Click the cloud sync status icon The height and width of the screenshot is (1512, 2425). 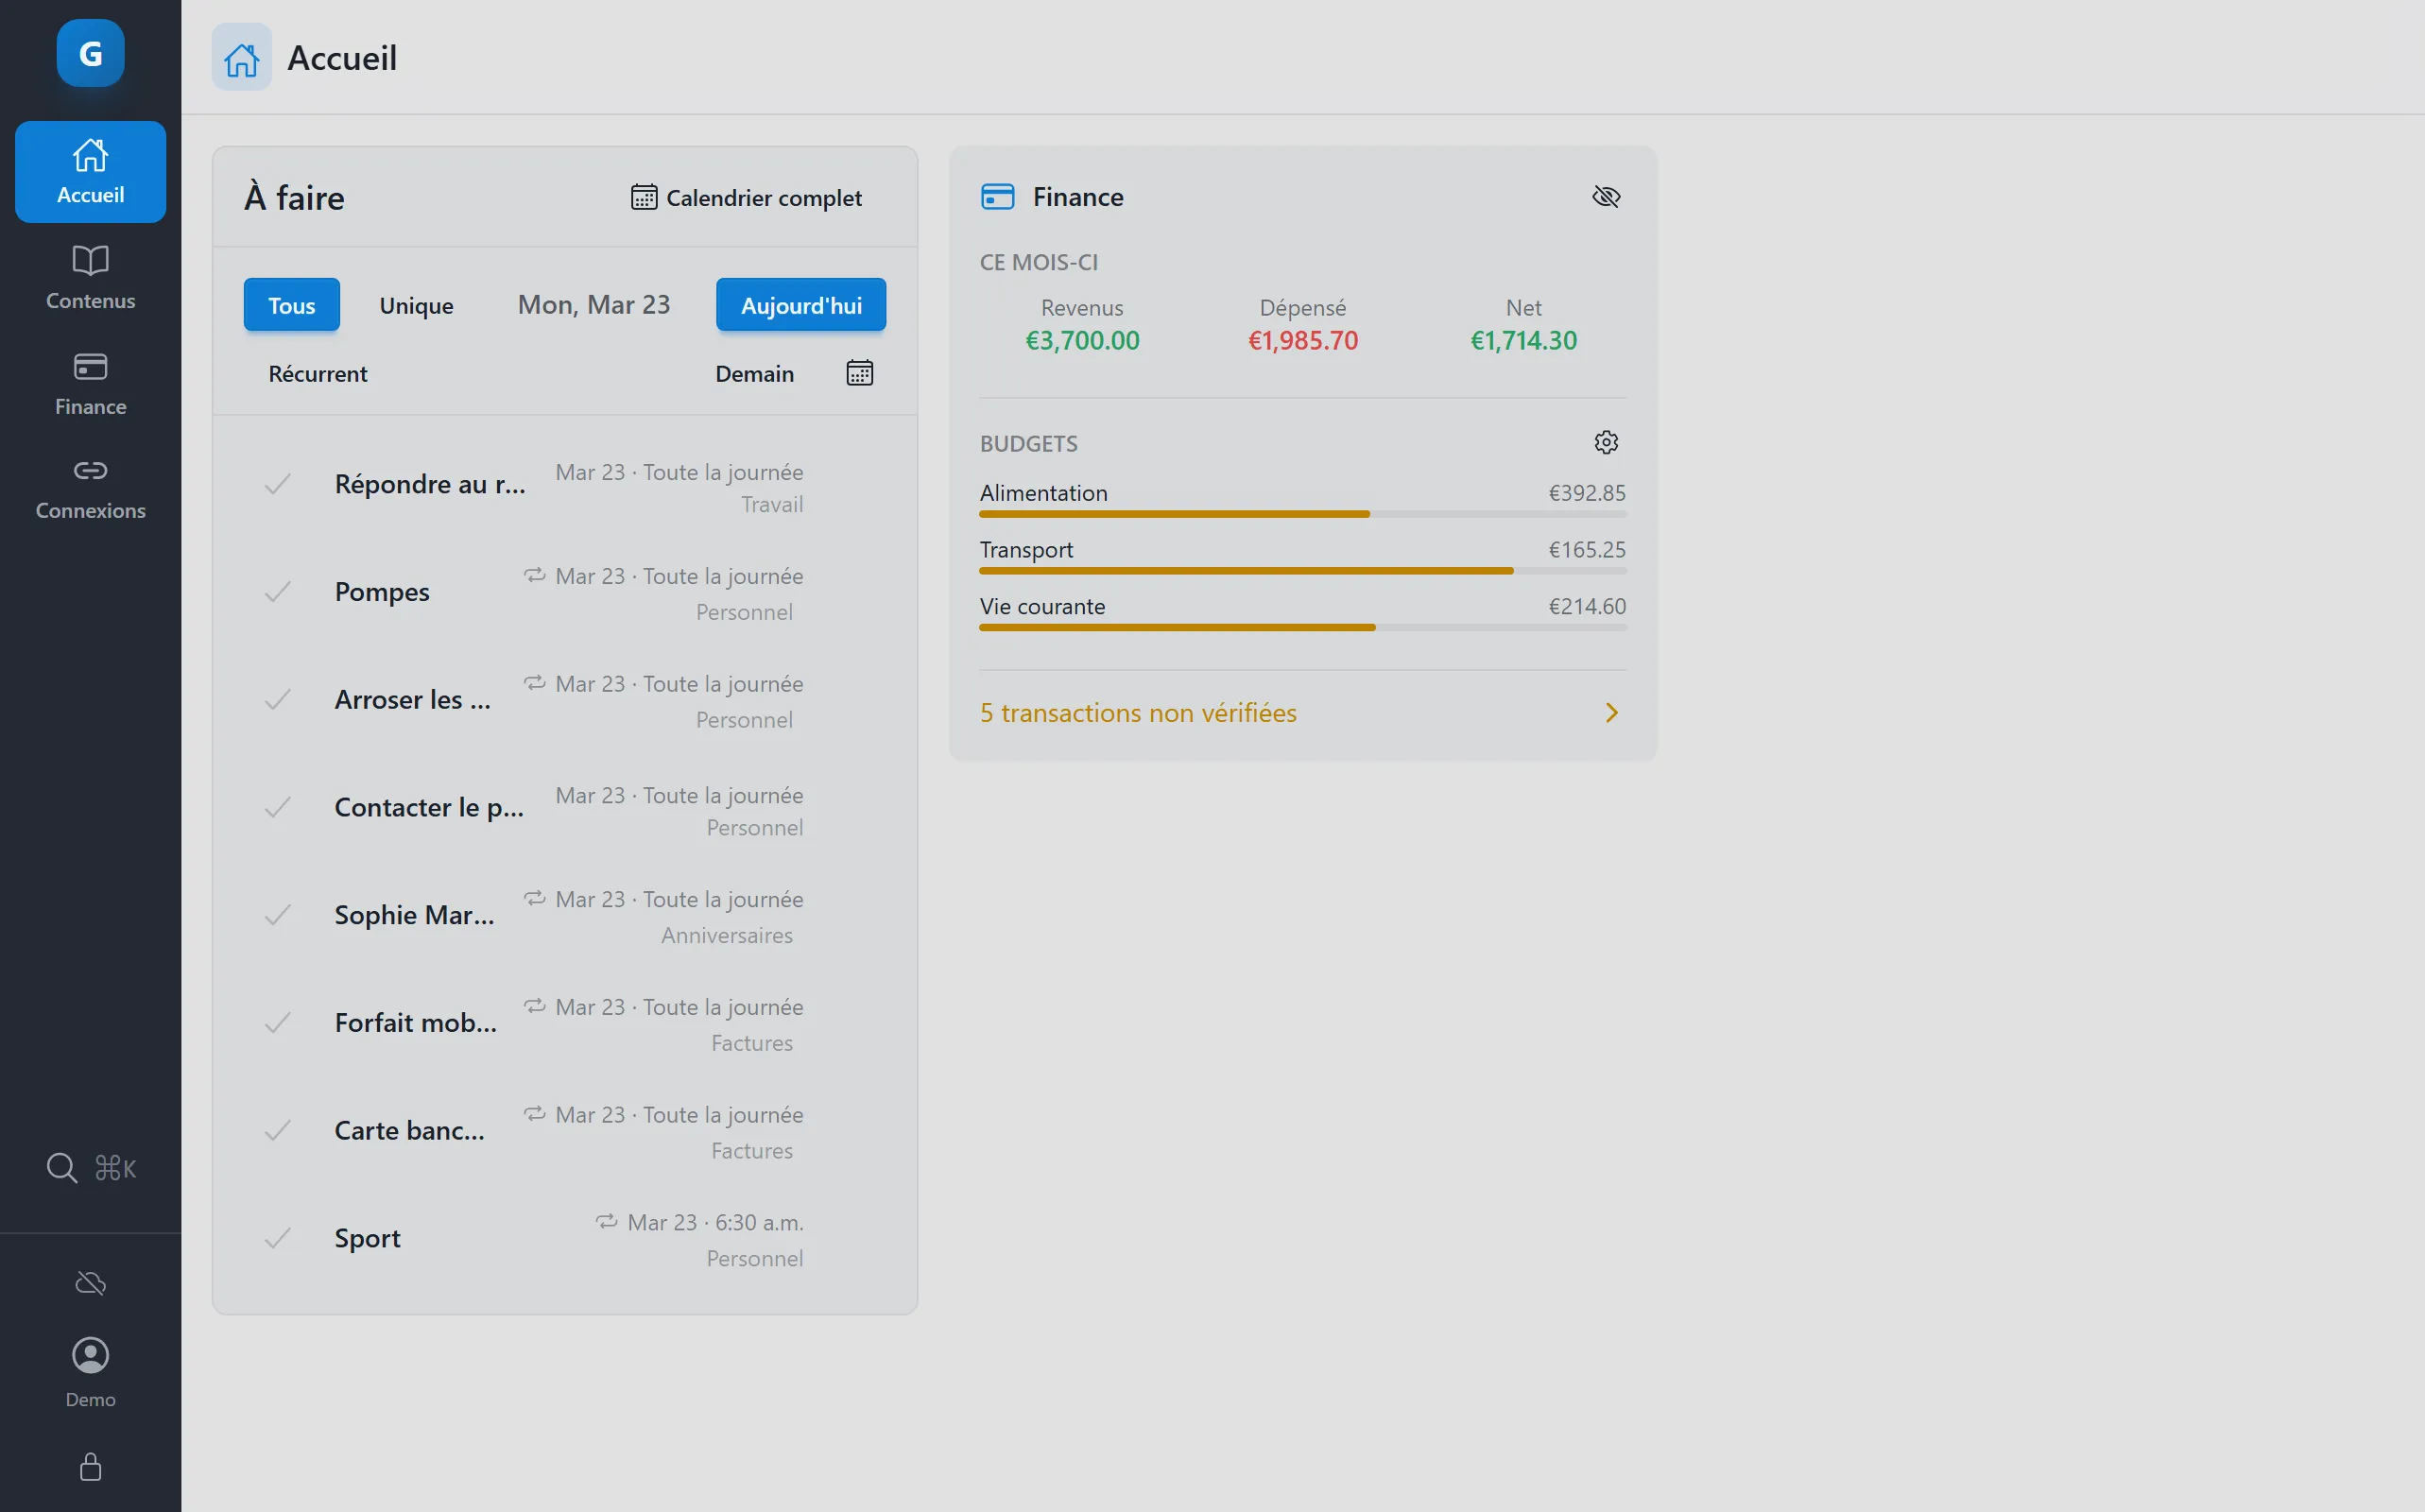pos(90,1283)
